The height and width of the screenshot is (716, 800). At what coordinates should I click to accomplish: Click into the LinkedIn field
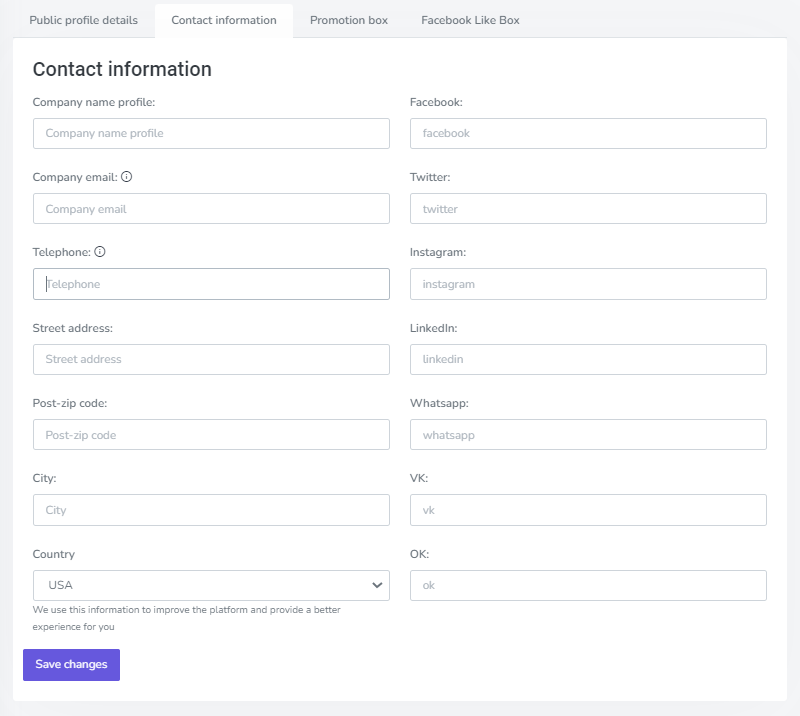pos(588,359)
